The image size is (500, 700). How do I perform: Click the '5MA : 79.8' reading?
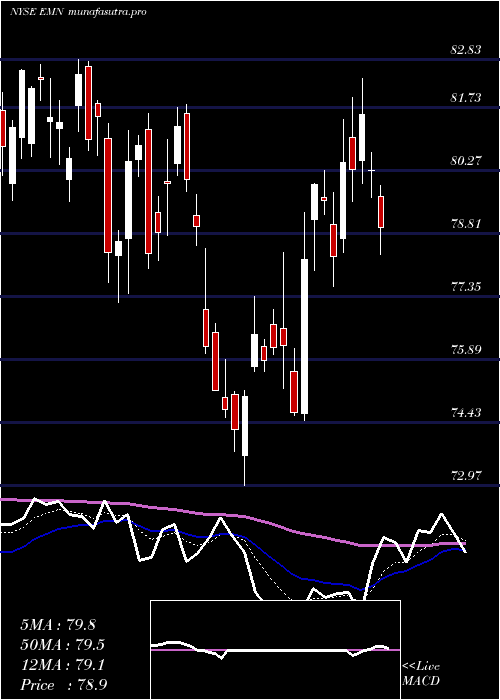(x=58, y=624)
